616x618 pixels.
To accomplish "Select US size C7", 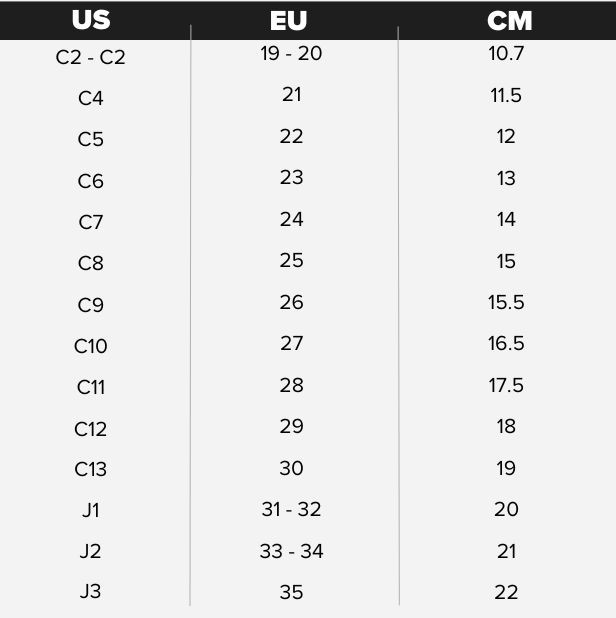I will point(91,222).
